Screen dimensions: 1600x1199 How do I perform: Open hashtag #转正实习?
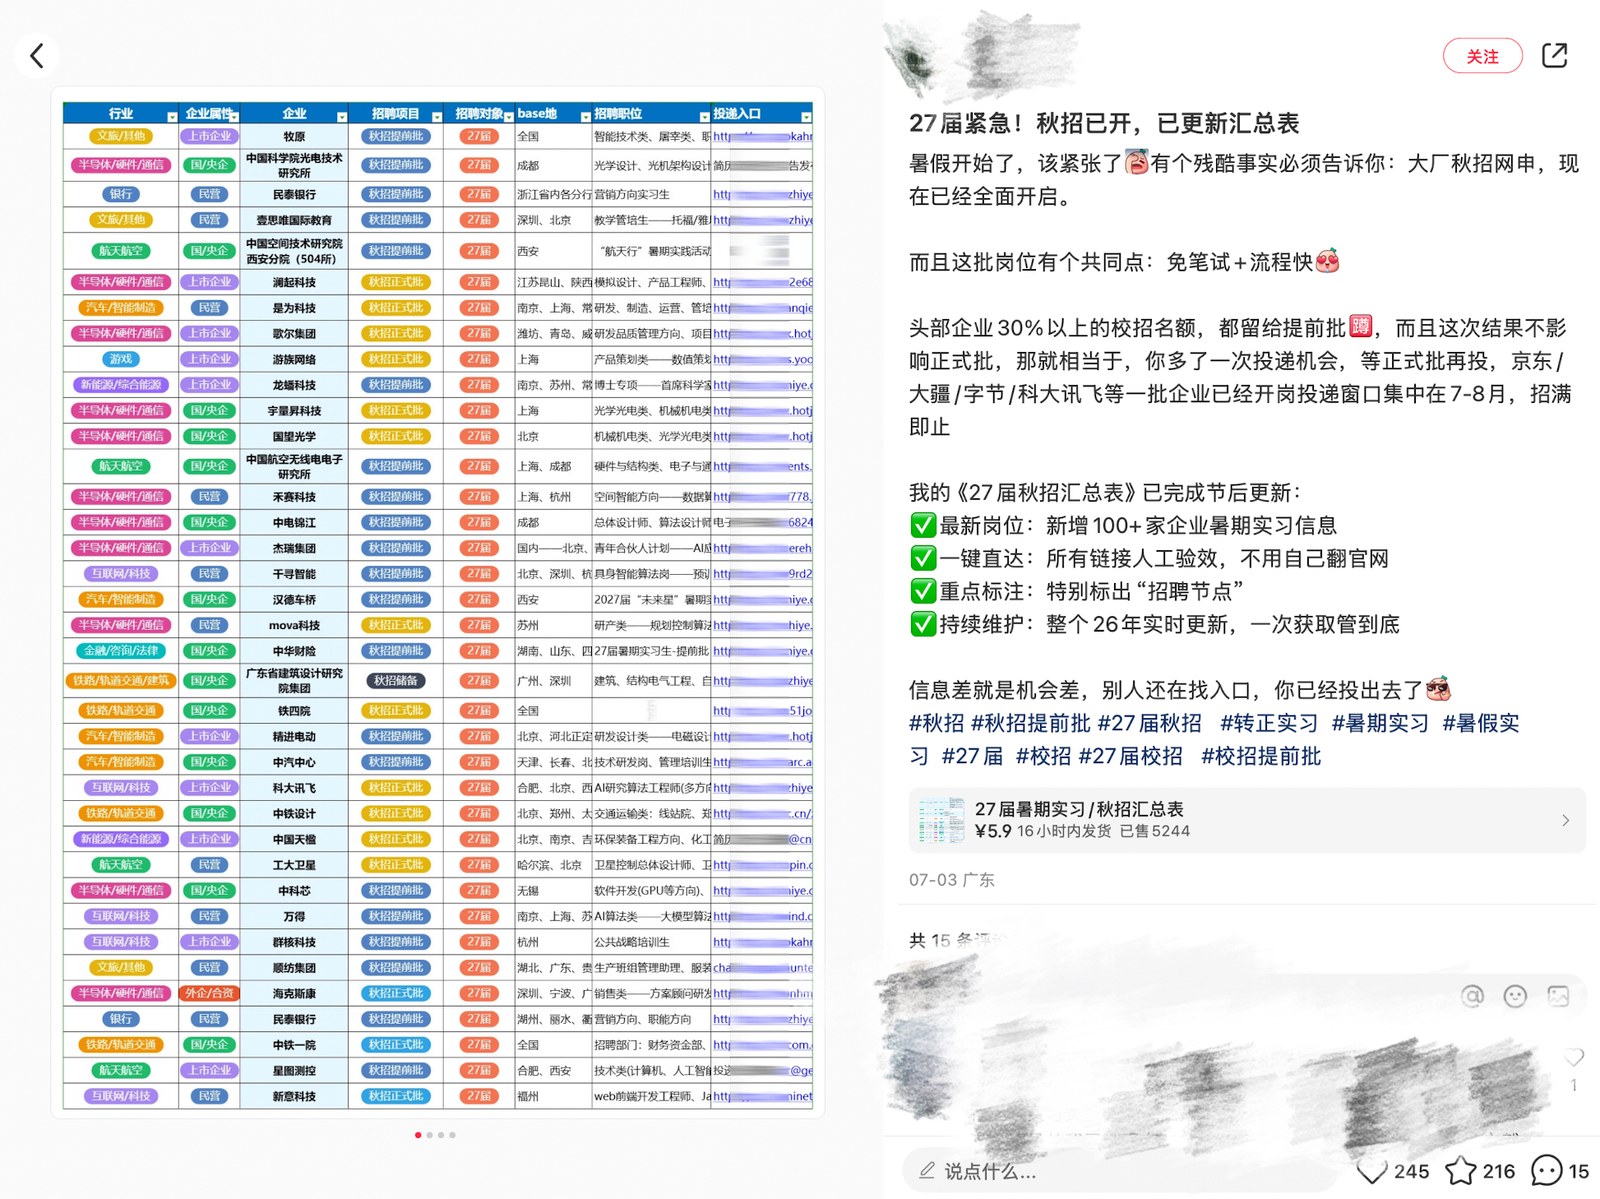[1269, 723]
